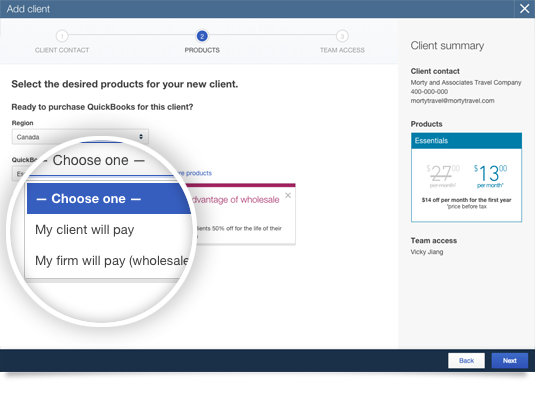Jump to step 3 Team Access

[342, 36]
